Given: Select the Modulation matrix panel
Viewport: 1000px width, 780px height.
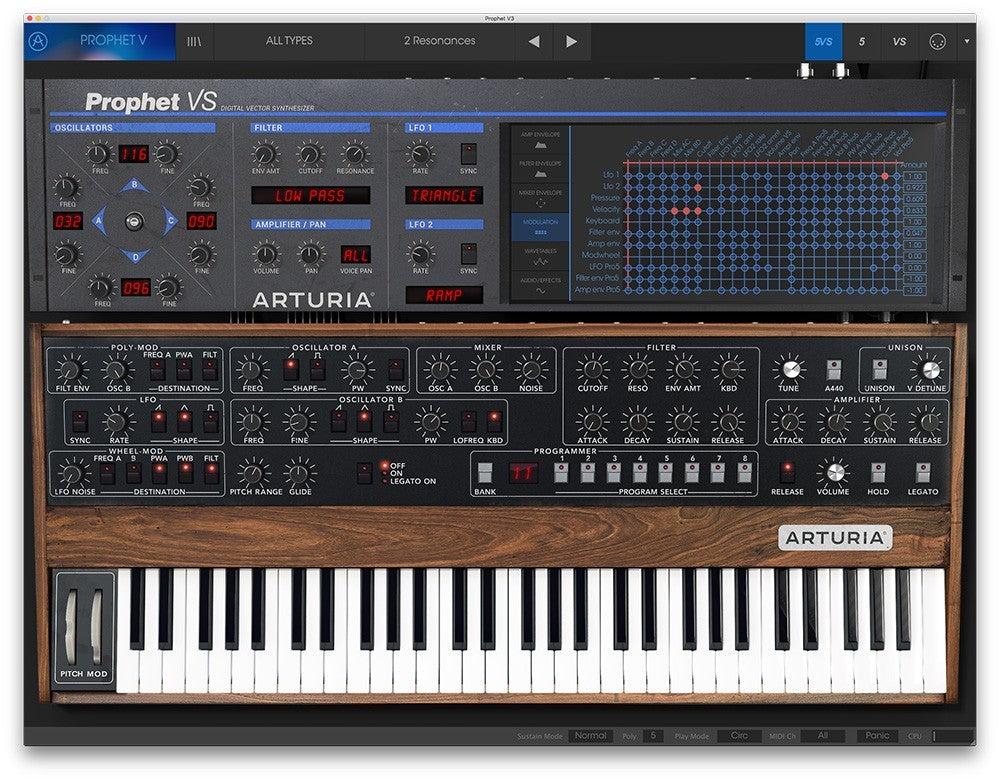Looking at the screenshot, I should click(540, 227).
